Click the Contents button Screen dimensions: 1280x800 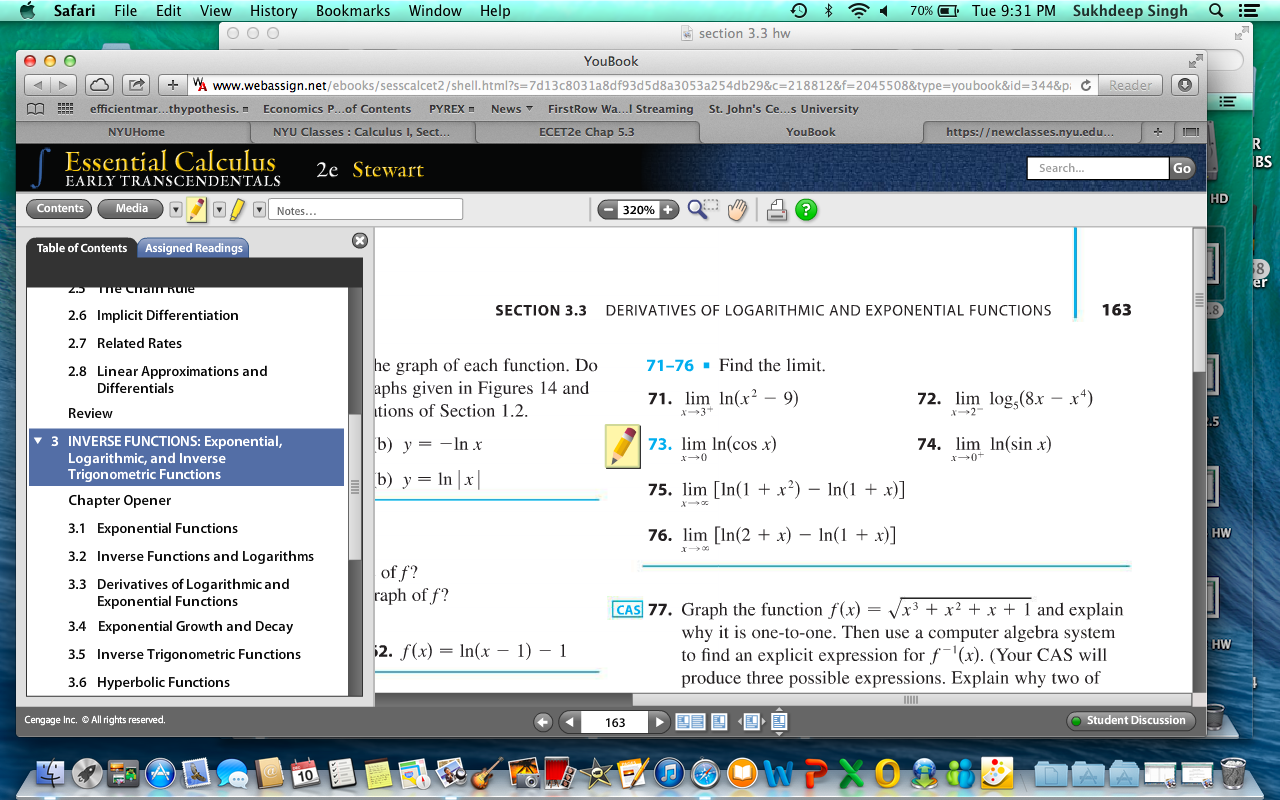60,209
